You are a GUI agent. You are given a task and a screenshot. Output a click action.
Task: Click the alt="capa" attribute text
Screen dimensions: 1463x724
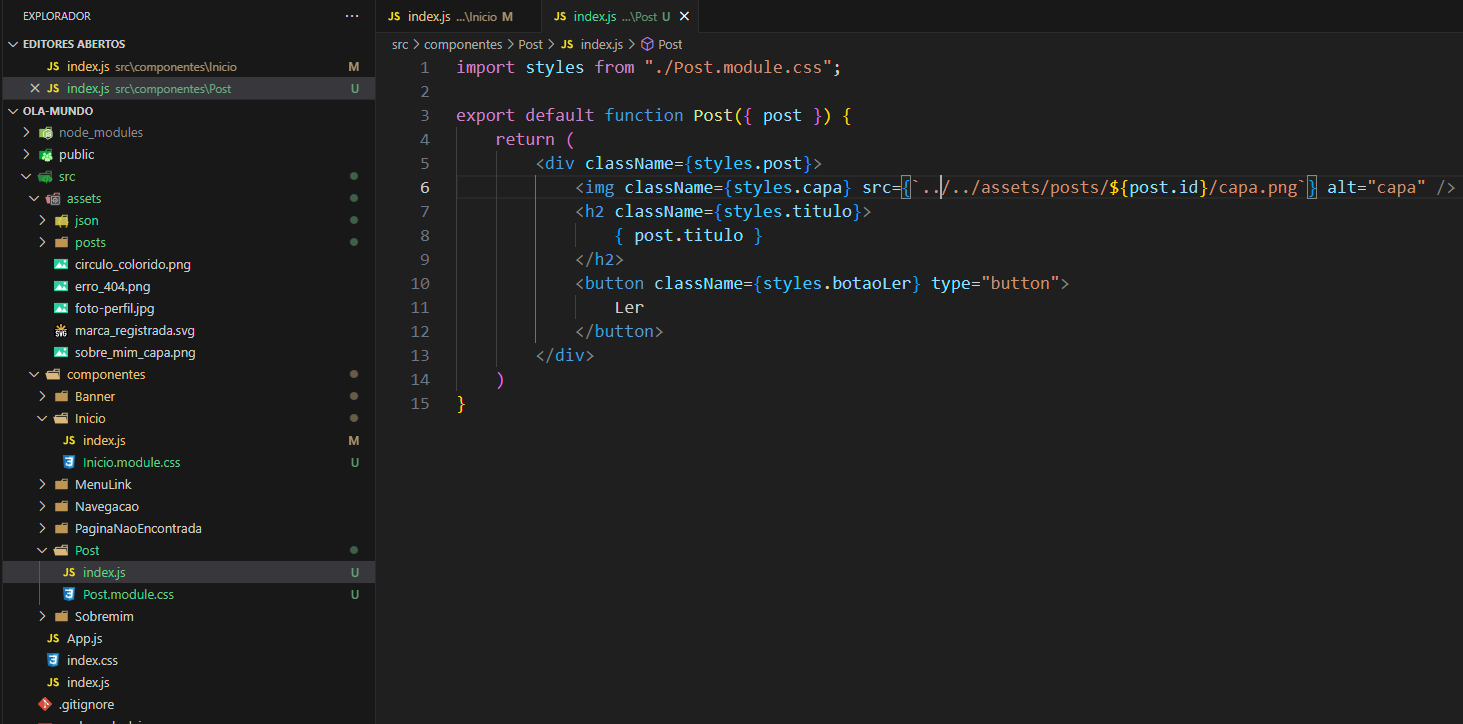pyautogui.click(x=1376, y=187)
